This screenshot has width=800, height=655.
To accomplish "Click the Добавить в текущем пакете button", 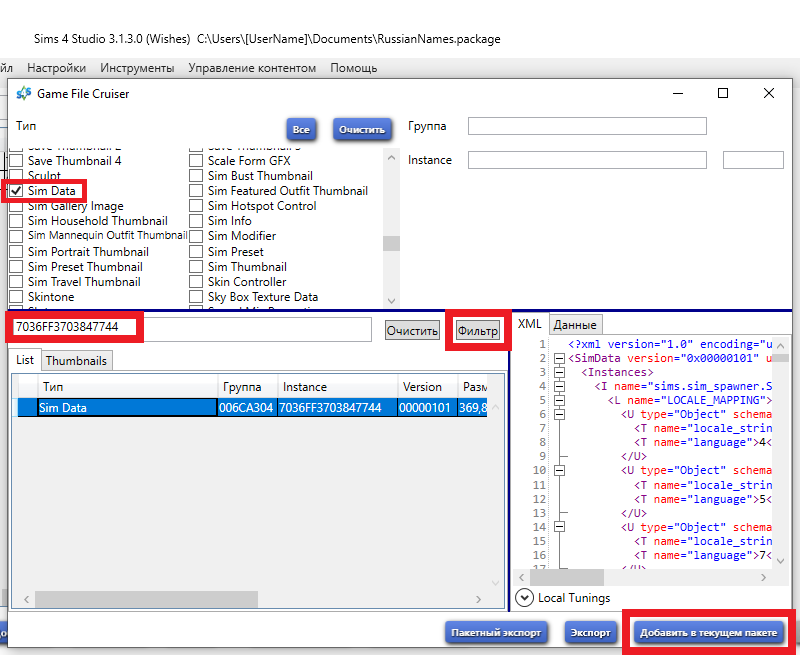I will (x=708, y=632).
